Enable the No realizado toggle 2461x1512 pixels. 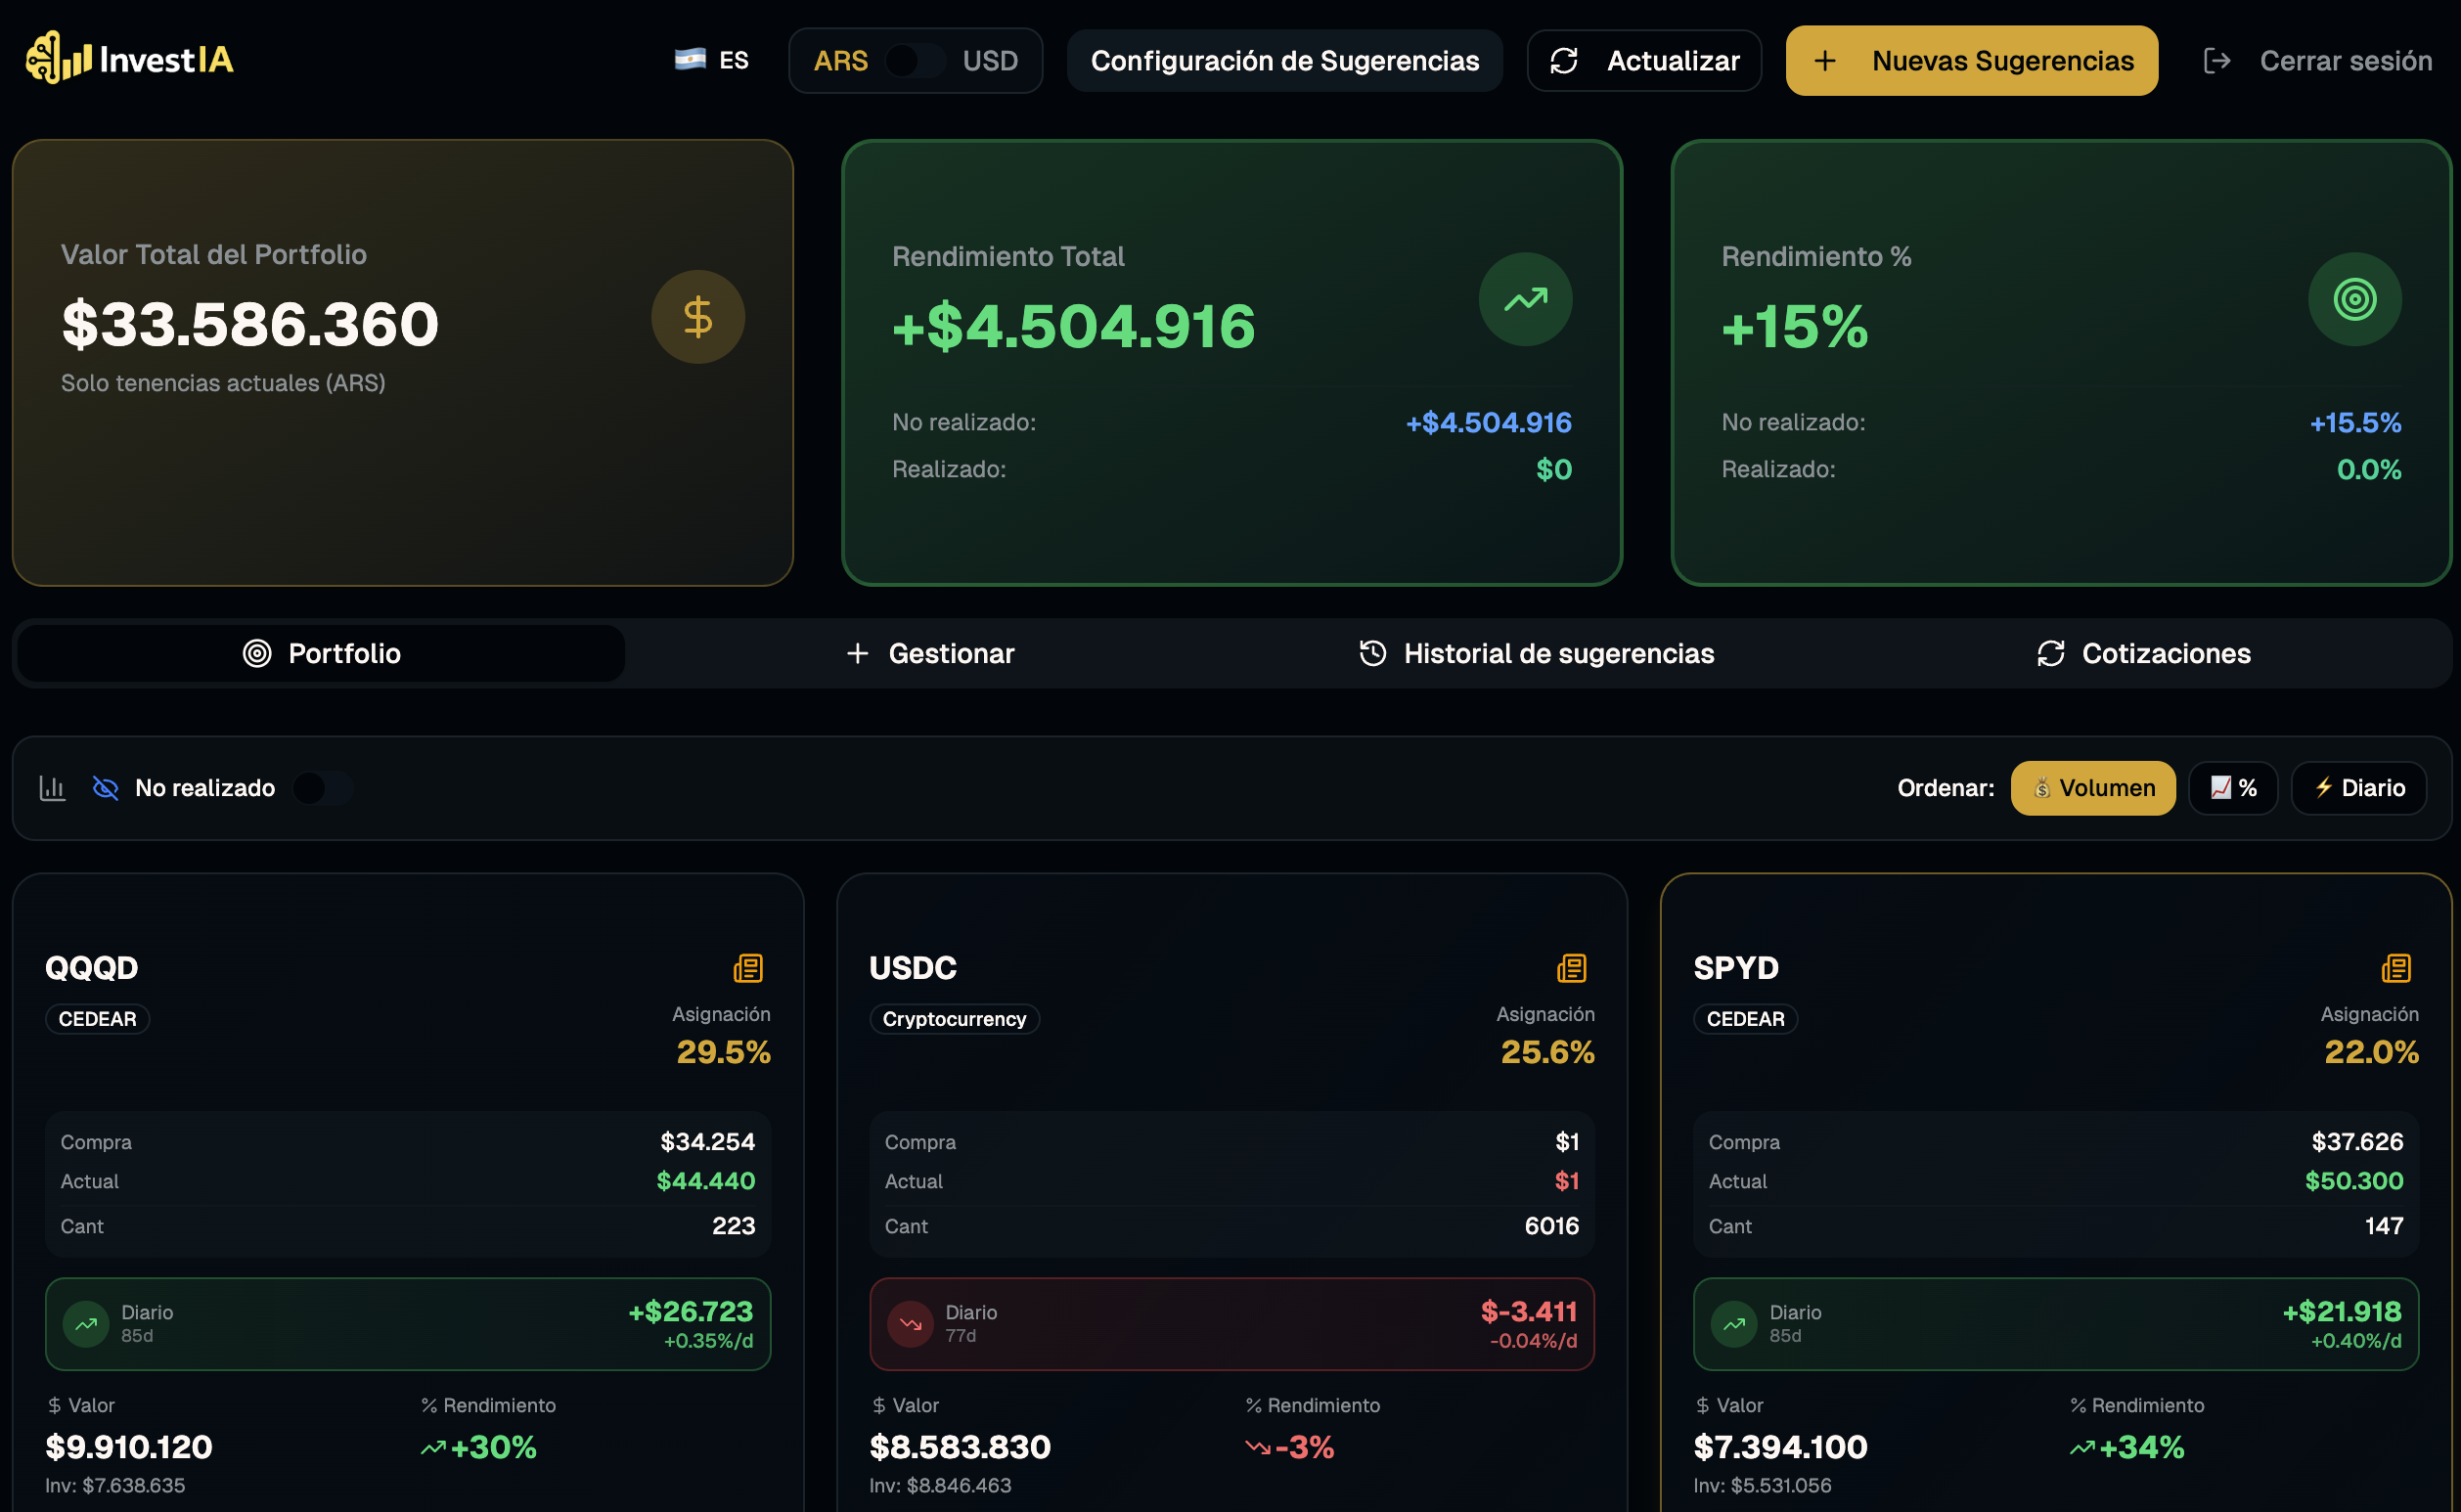click(x=322, y=788)
